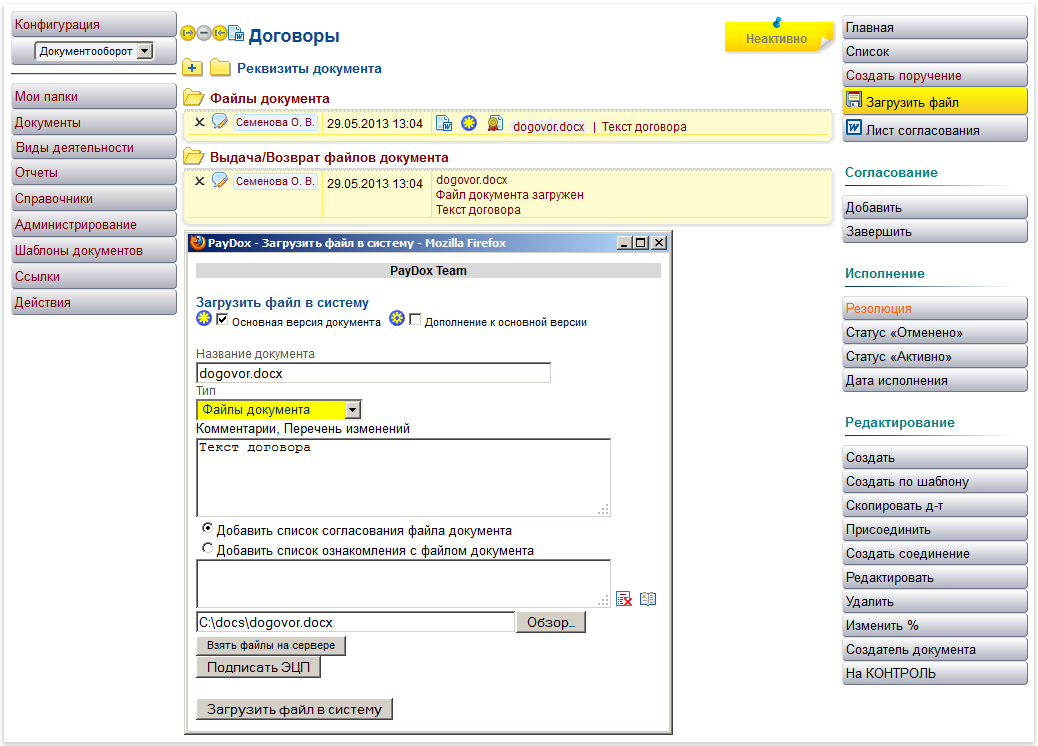This screenshot has width=1038, height=746.
Task: Click the pin icon on Неактивно sticky note
Action: pos(778,22)
